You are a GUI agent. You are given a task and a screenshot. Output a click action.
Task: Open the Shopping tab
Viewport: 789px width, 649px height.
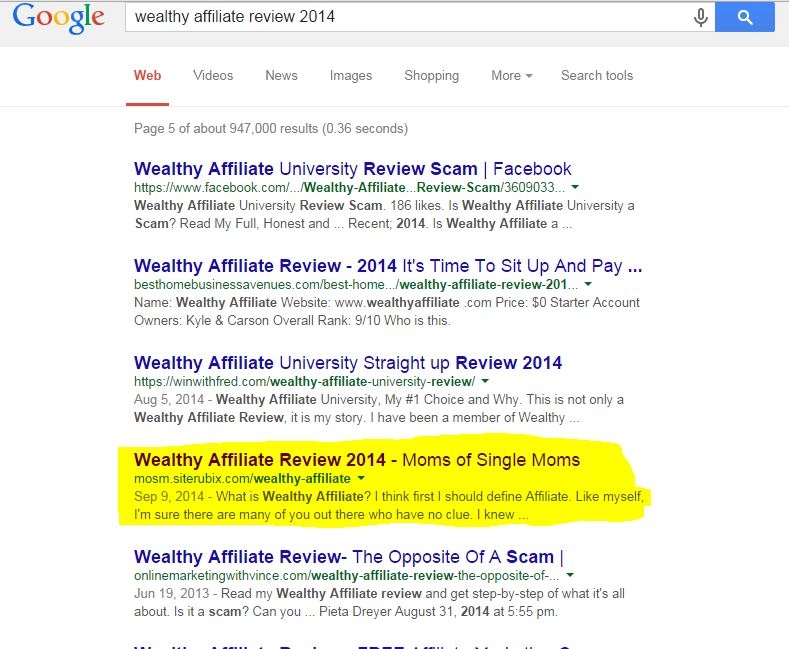coord(431,75)
